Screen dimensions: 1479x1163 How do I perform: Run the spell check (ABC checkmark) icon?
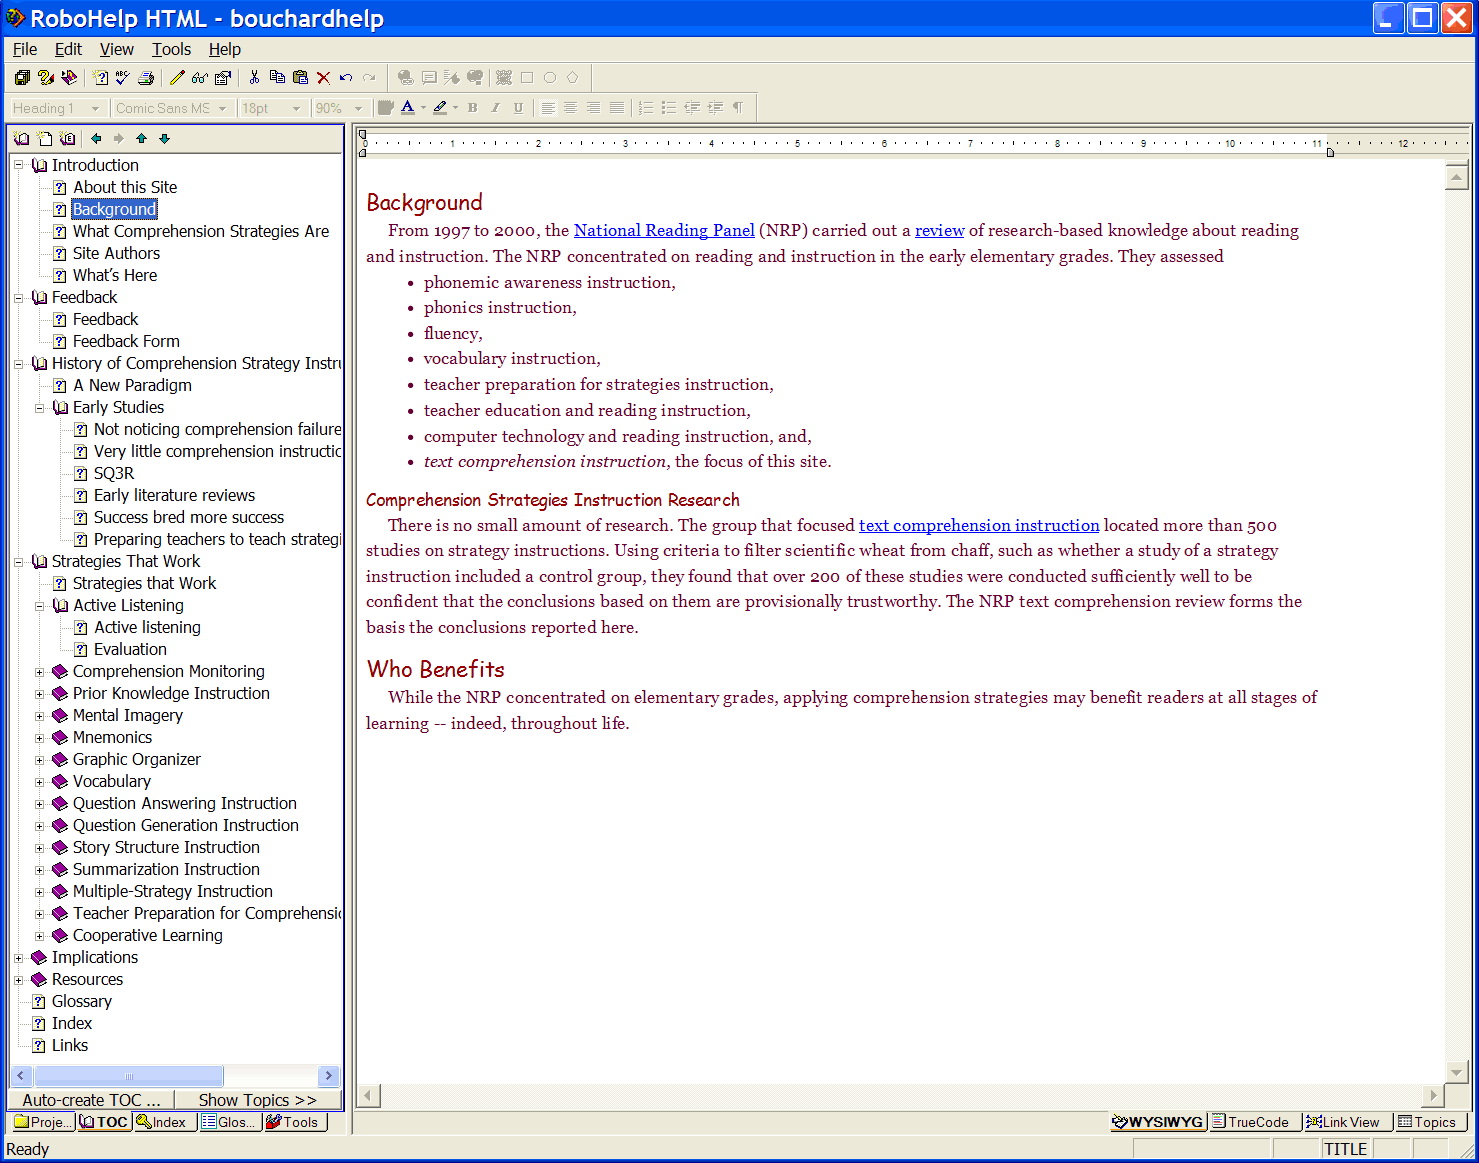(x=123, y=77)
